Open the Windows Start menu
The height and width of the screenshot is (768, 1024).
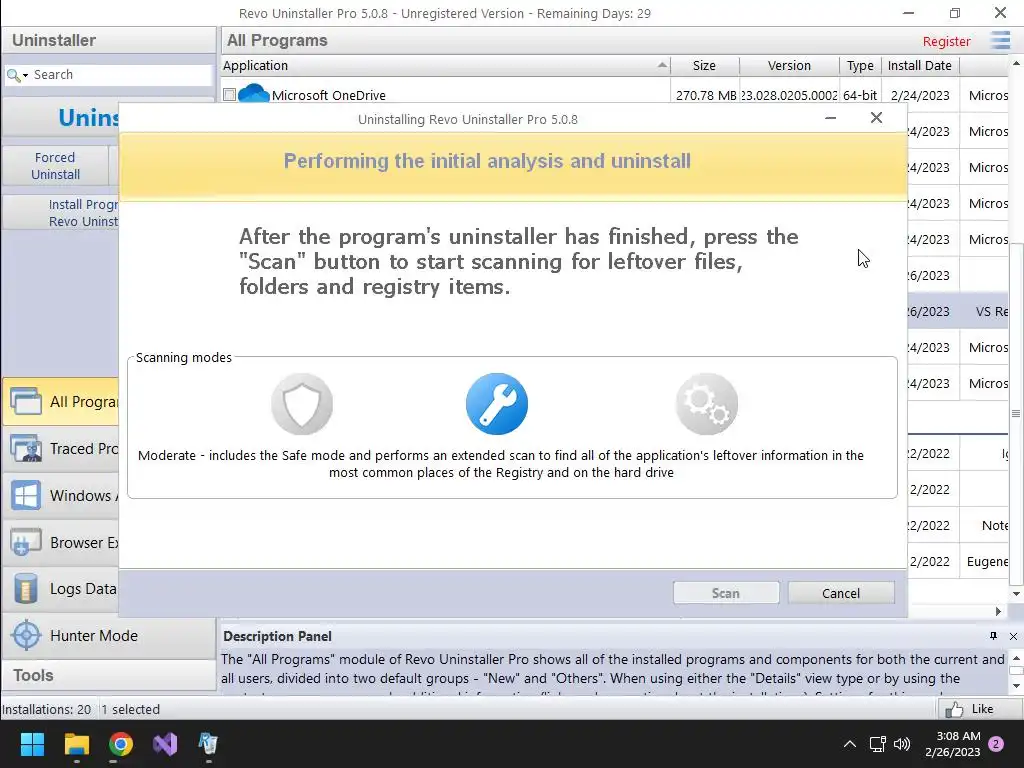(32, 744)
